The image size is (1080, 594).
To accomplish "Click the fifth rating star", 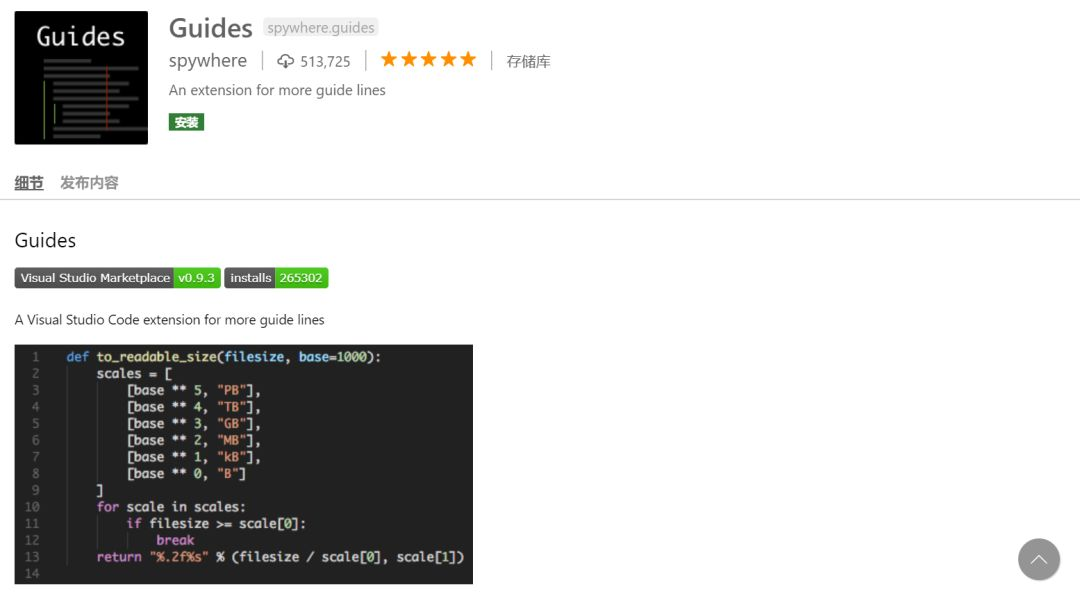I will [467, 60].
